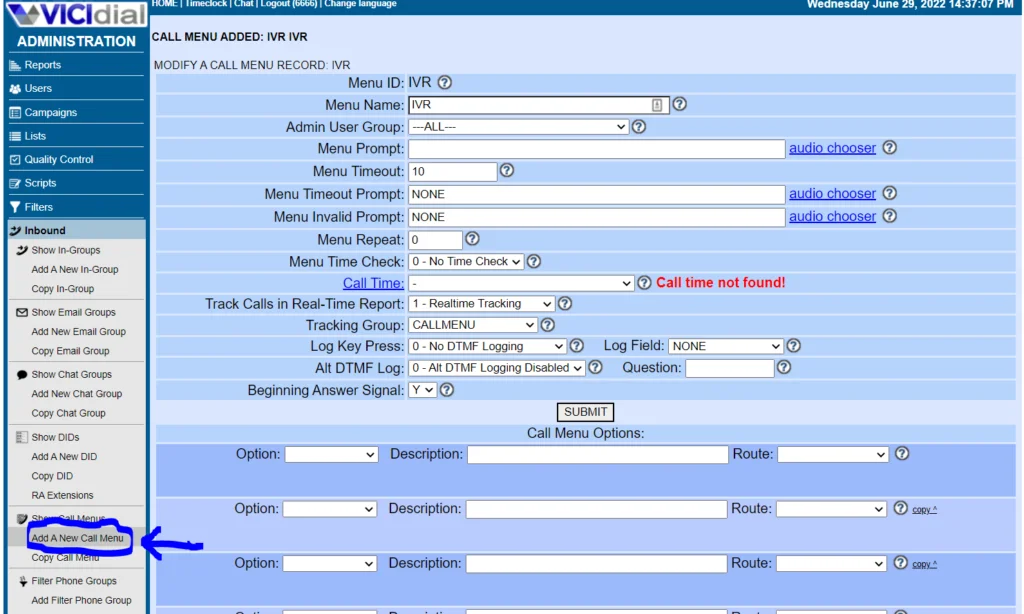The image size is (1024, 614).
Task: Click the help icon beside Question field
Action: coord(784,367)
